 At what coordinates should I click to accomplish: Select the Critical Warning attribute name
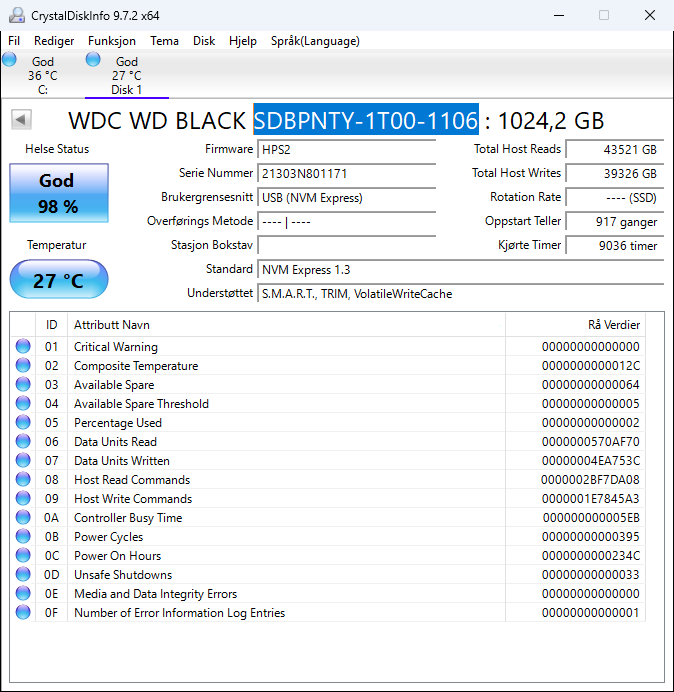pos(116,347)
